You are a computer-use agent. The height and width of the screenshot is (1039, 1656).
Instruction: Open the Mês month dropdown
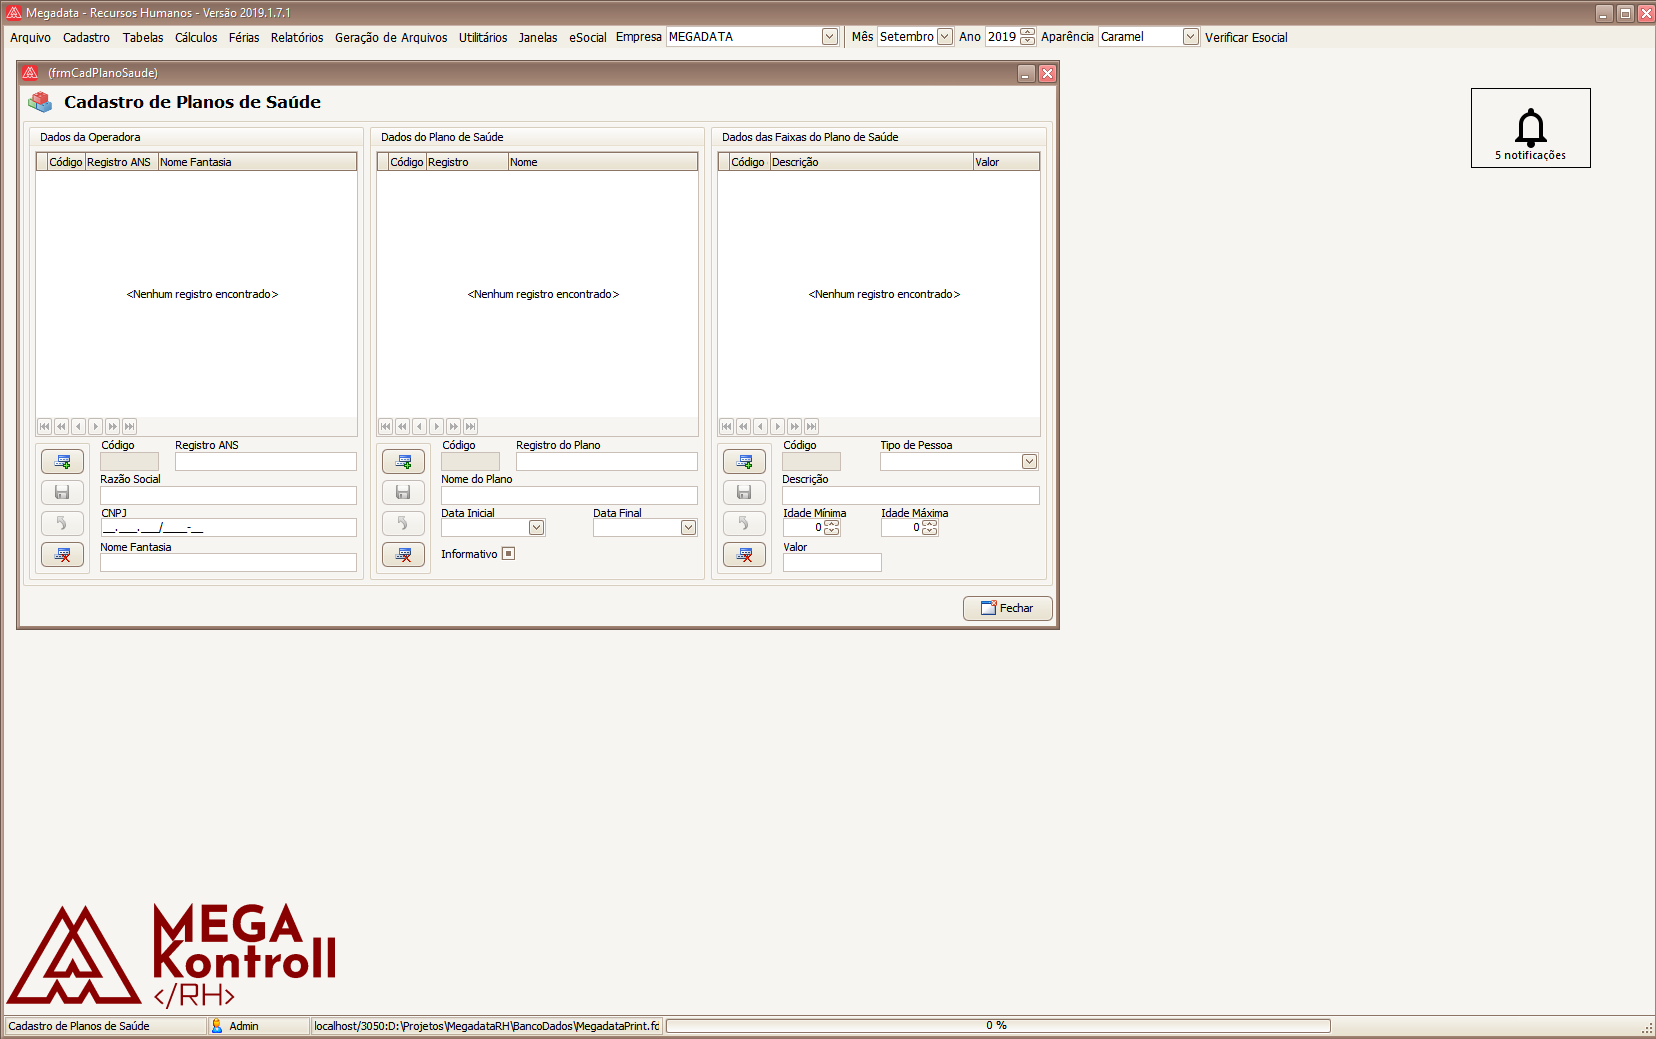pos(944,37)
